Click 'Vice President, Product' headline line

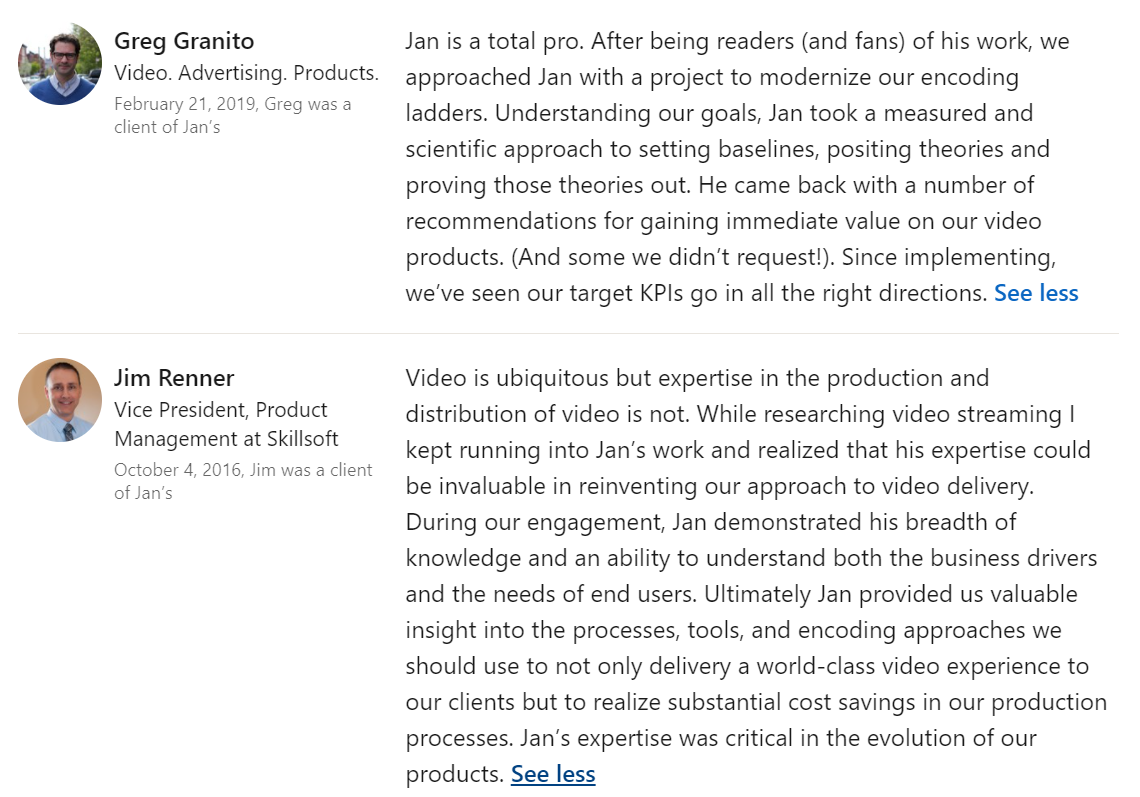[x=221, y=409]
